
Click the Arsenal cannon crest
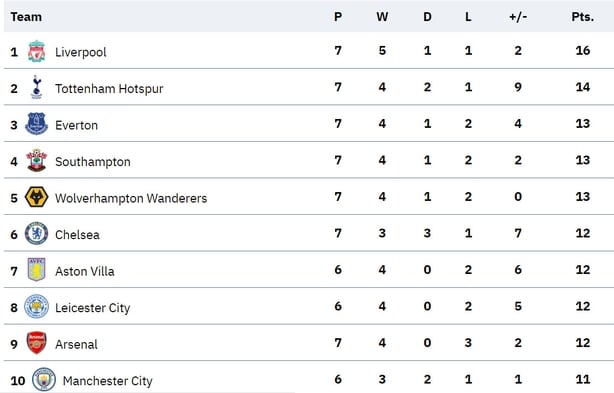36,343
